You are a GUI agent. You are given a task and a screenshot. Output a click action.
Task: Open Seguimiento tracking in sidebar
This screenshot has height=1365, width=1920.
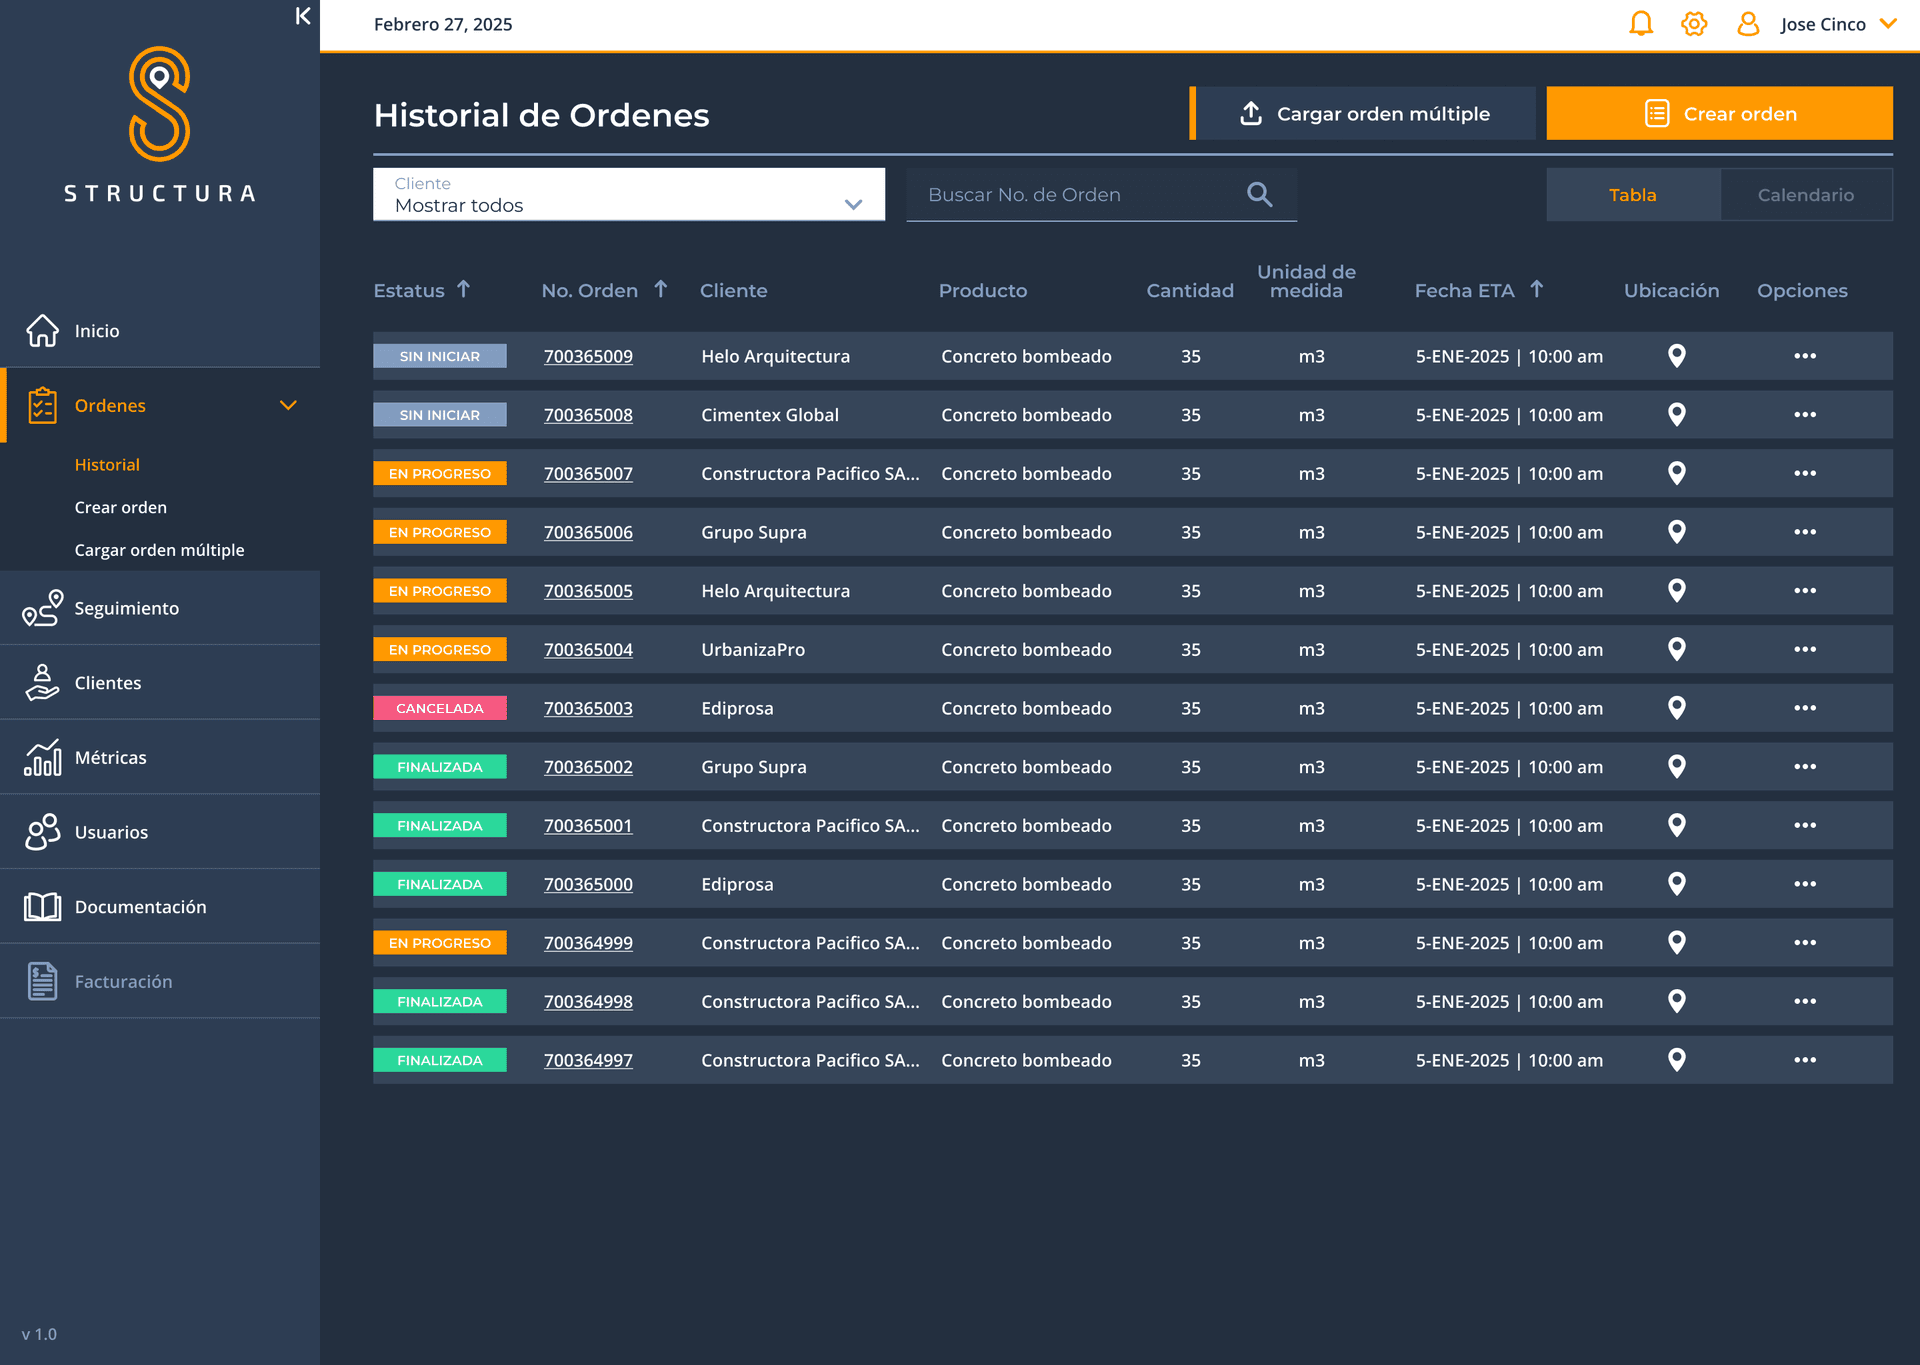point(126,608)
